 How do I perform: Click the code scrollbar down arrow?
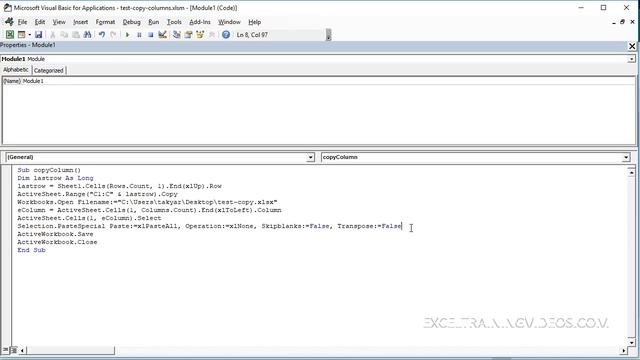coord(631,342)
